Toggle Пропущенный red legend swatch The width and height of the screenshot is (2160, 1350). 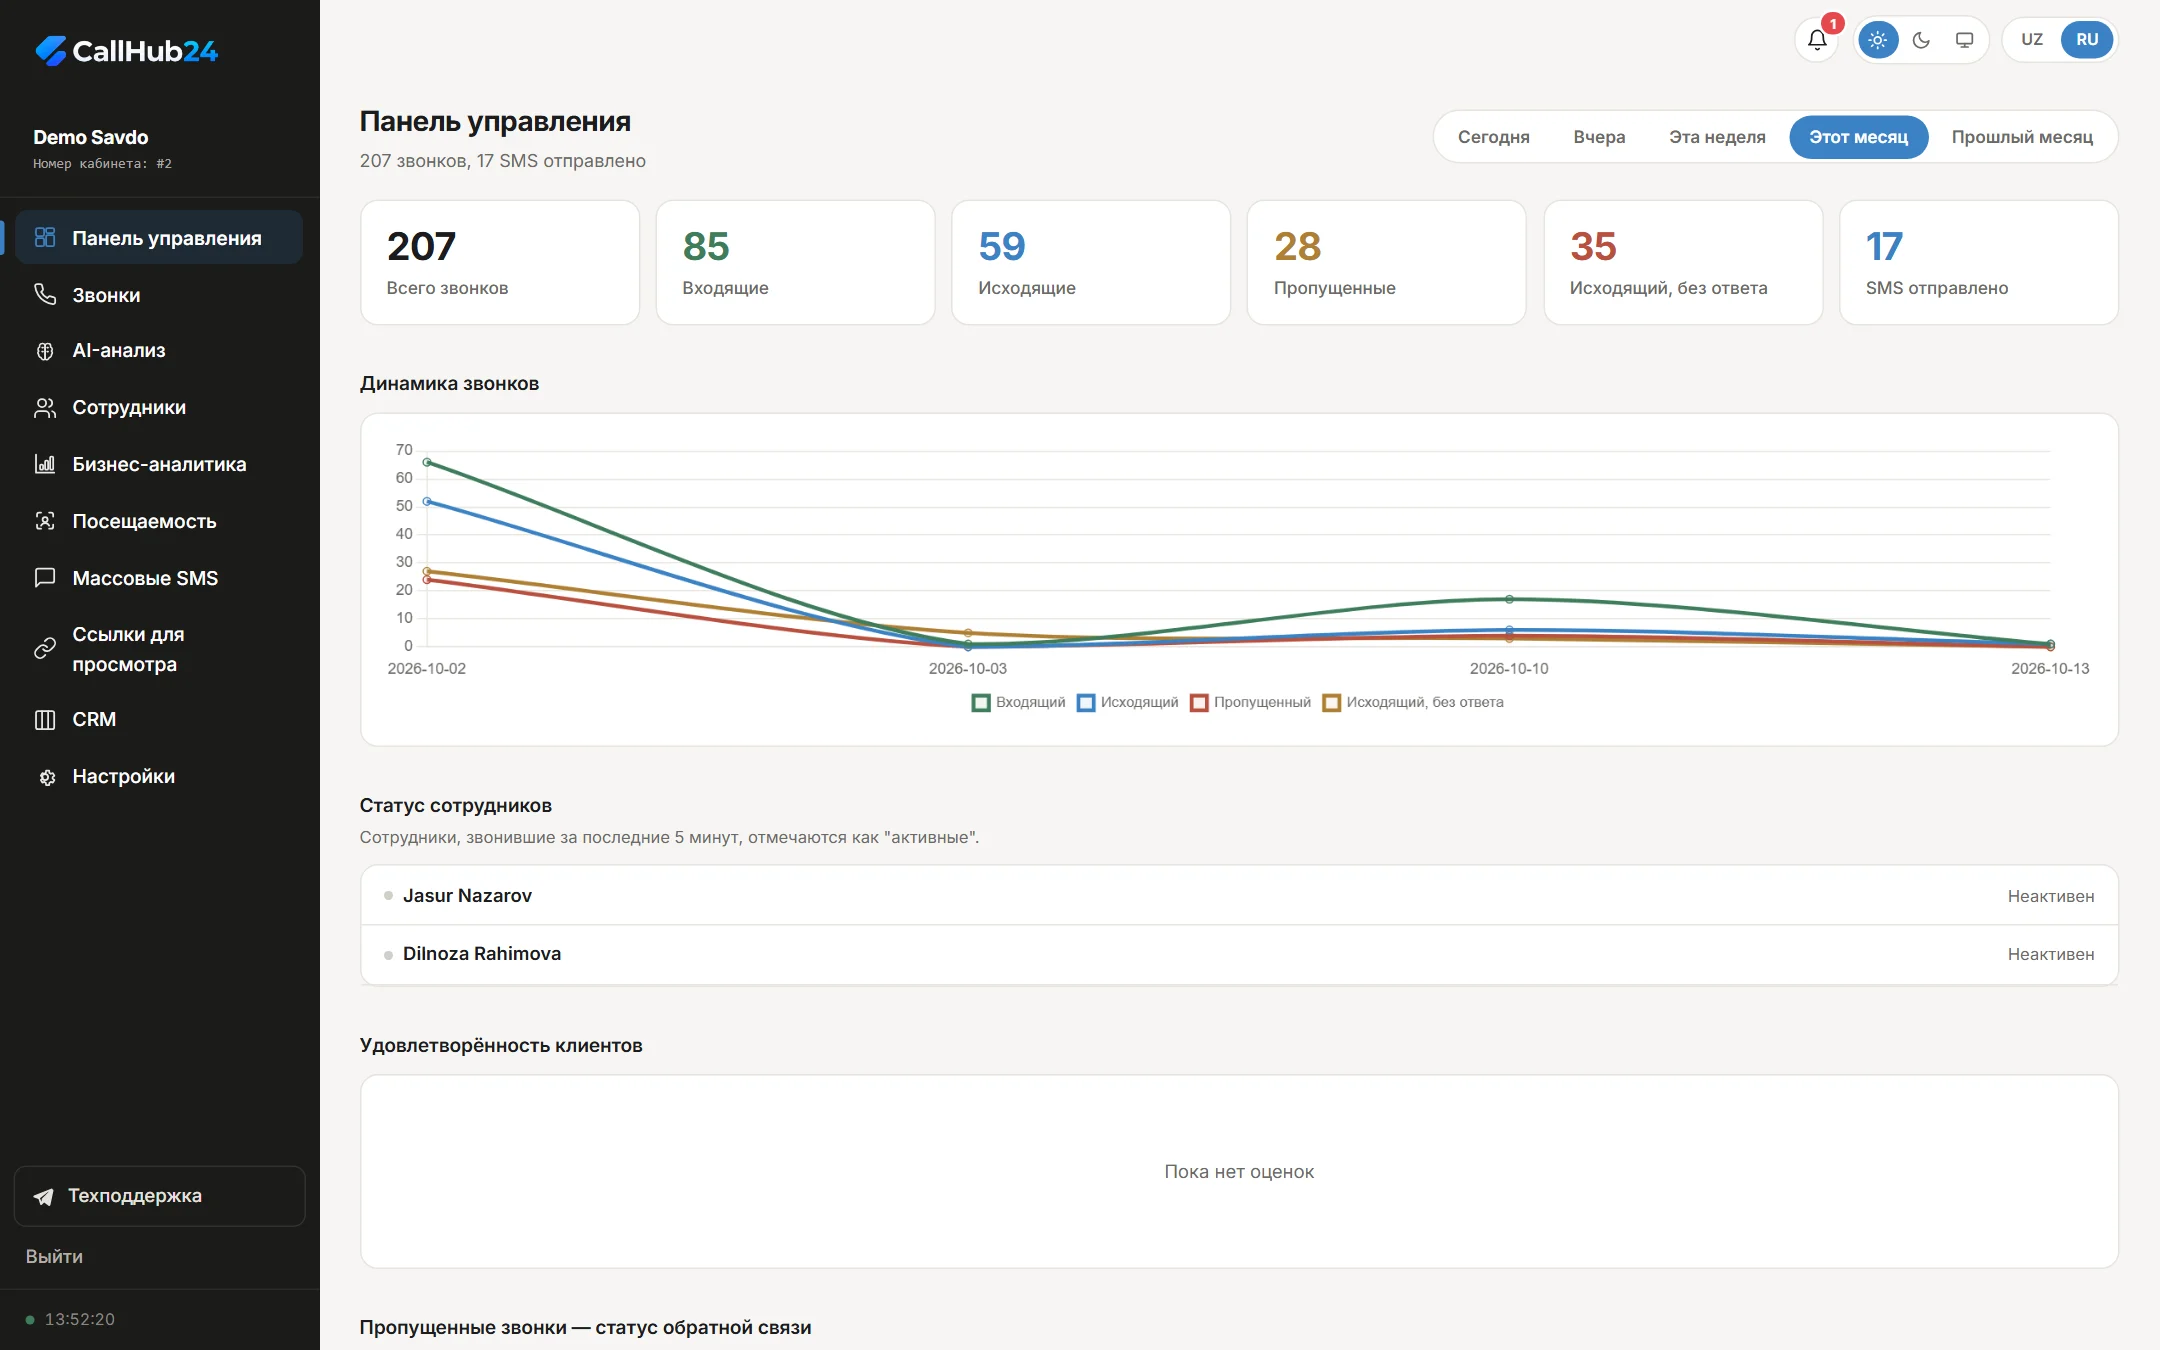coord(1199,703)
